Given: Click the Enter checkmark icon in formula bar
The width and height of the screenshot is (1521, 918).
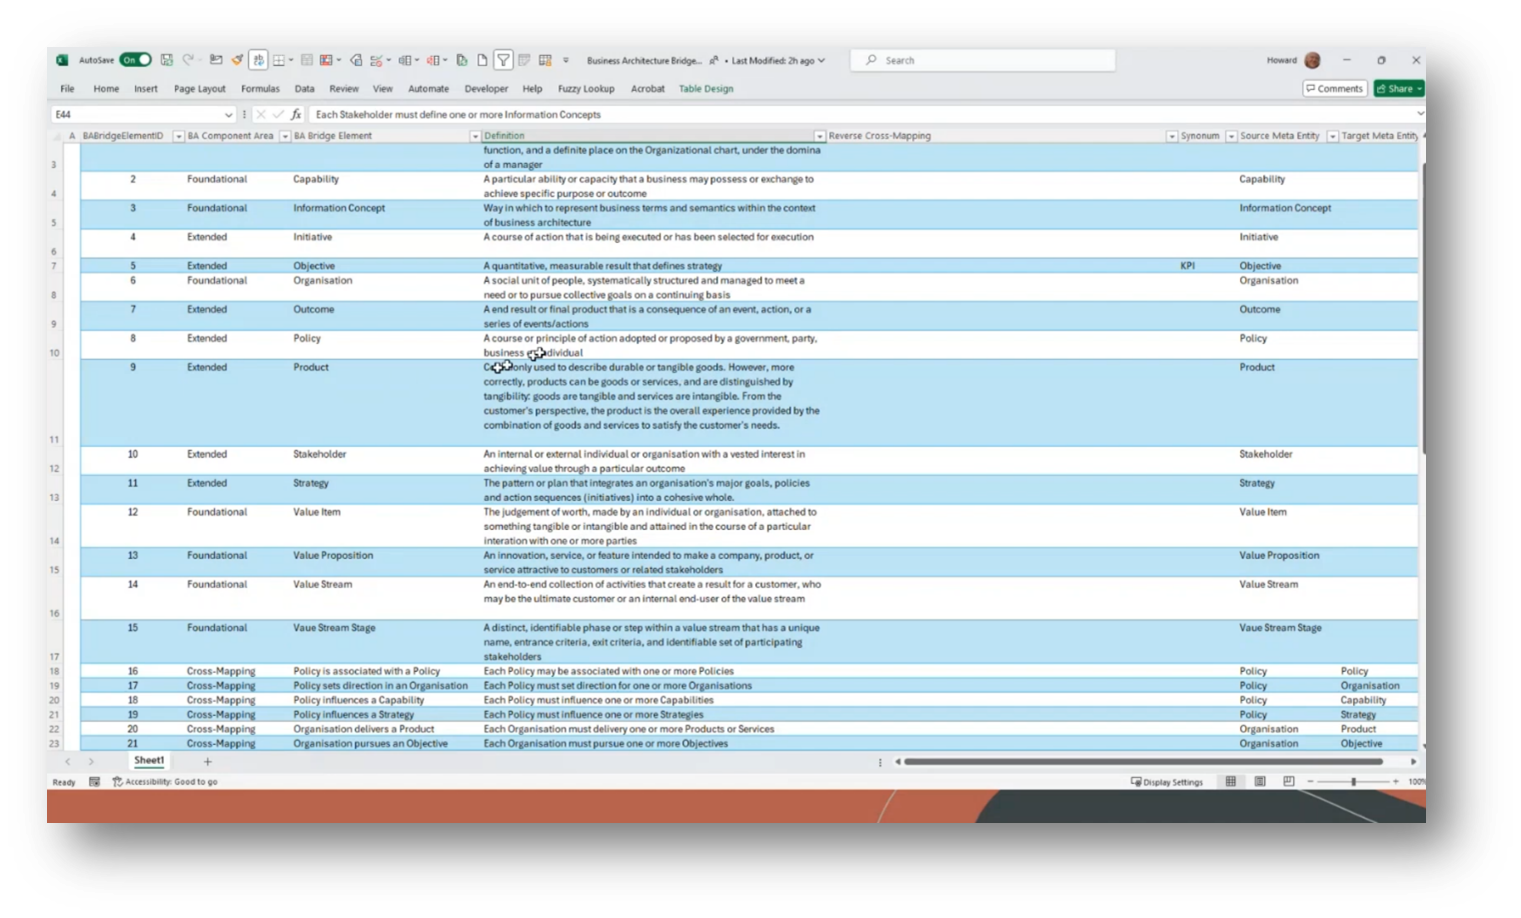Looking at the screenshot, I should [x=278, y=114].
